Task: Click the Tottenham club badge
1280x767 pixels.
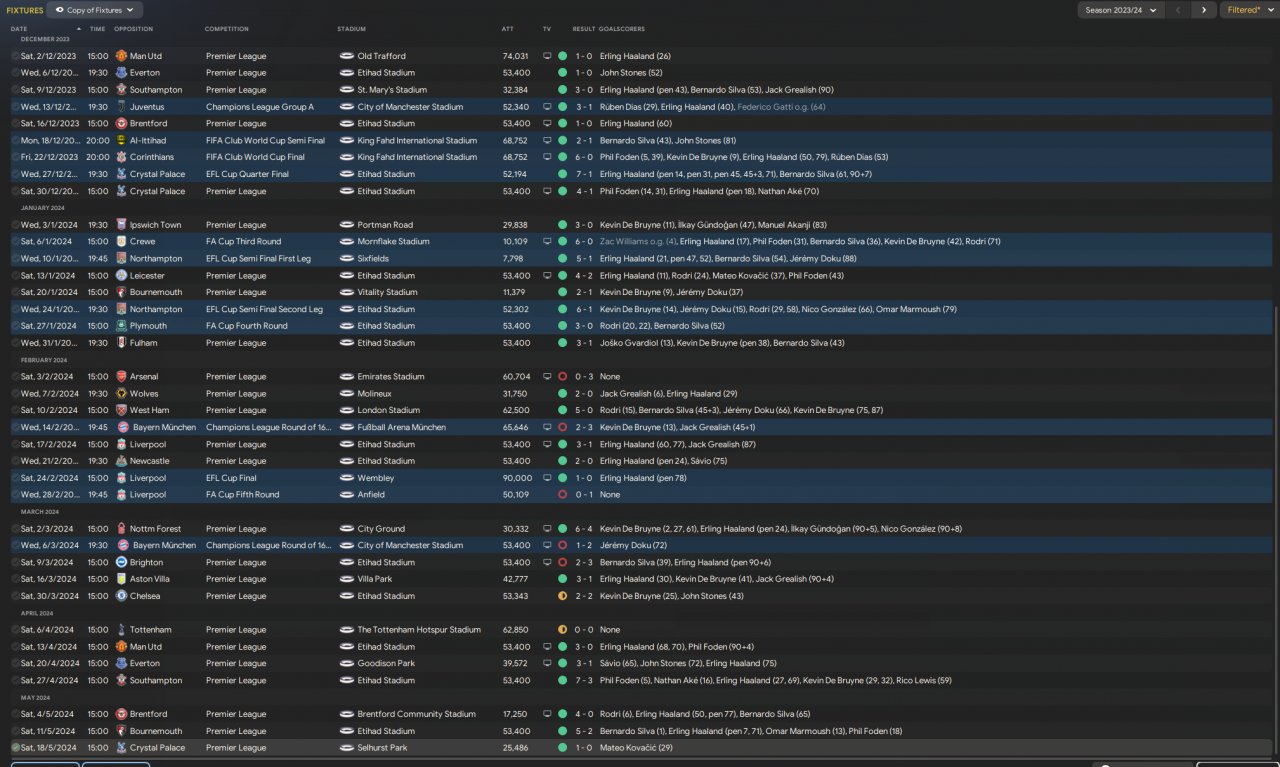Action: [x=121, y=630]
